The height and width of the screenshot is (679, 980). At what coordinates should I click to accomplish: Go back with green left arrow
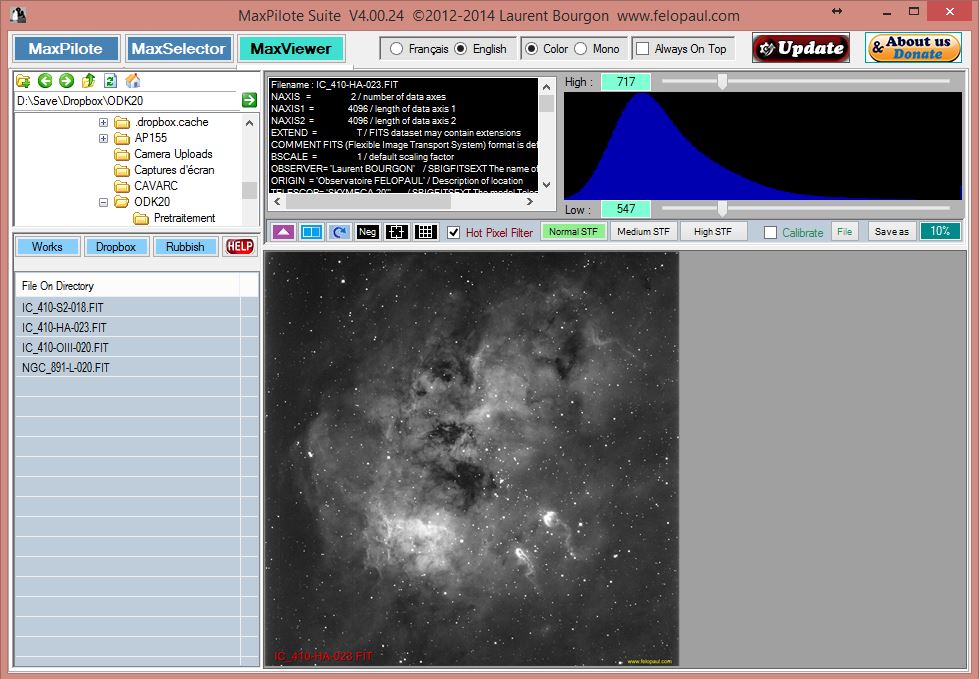45,81
